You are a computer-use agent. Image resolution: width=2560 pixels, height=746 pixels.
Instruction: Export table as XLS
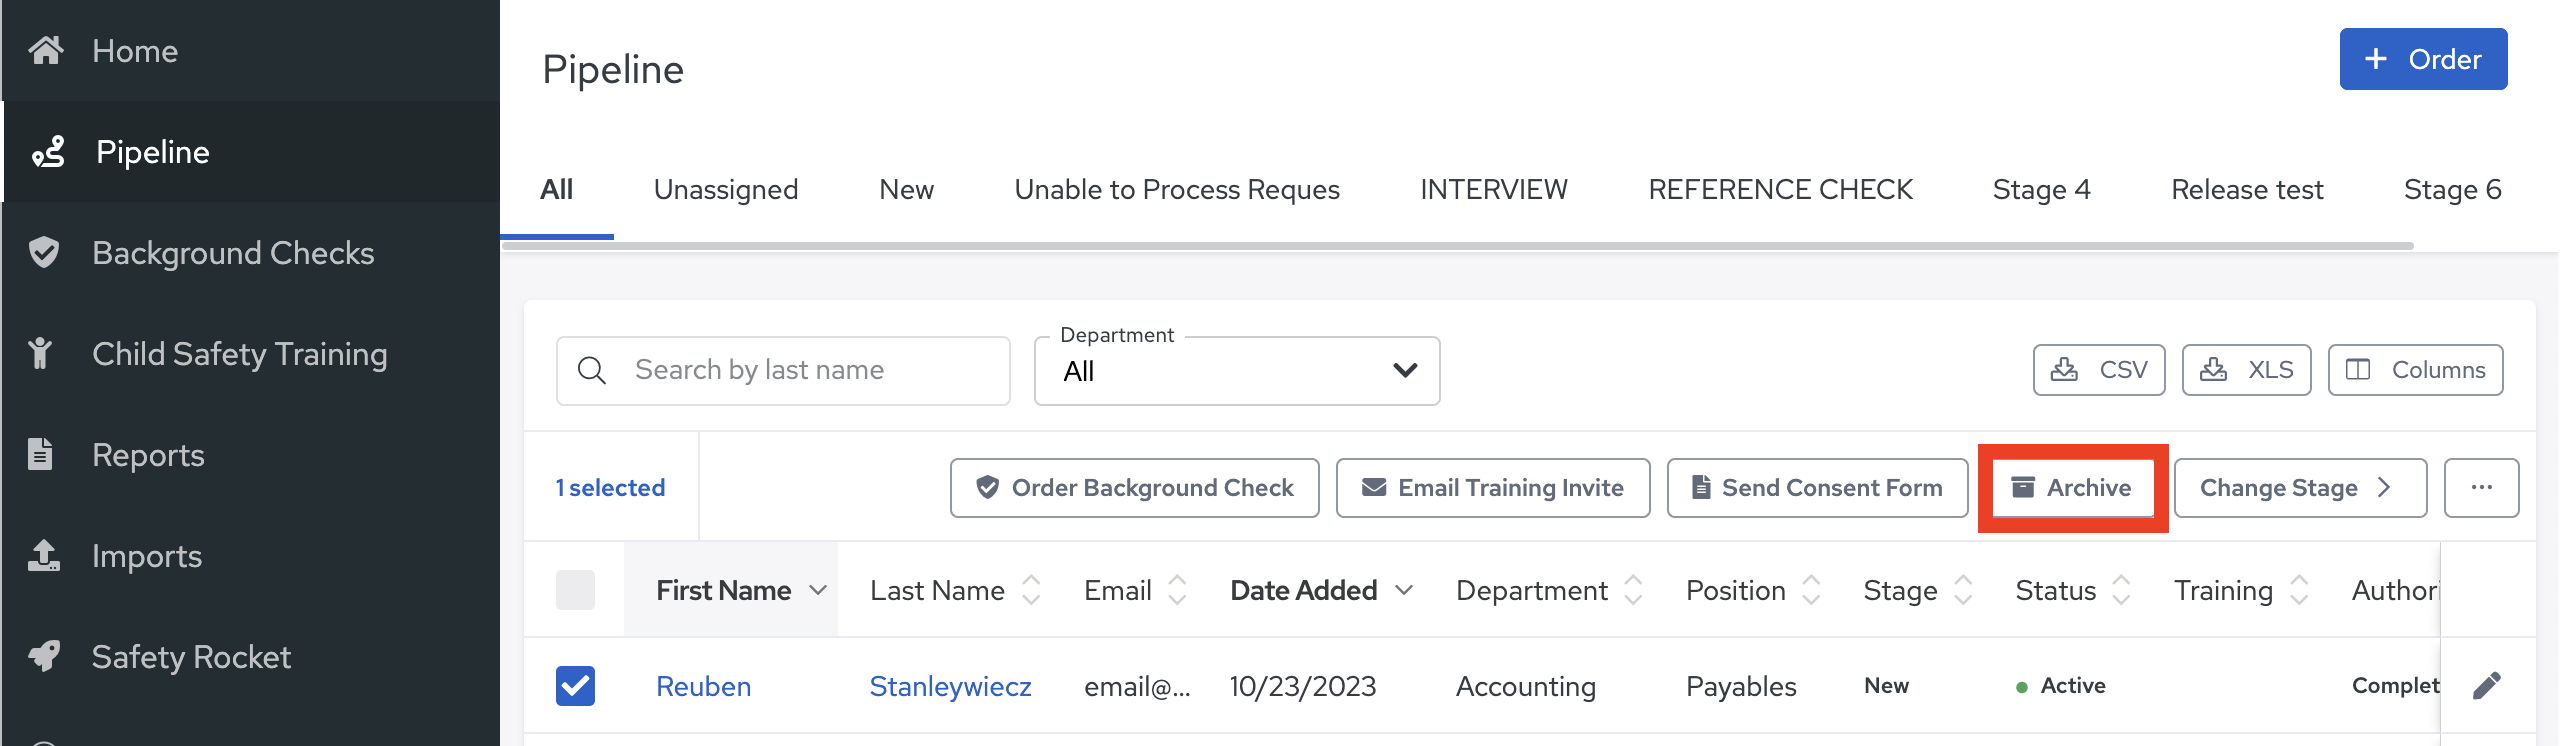[x=2246, y=370]
